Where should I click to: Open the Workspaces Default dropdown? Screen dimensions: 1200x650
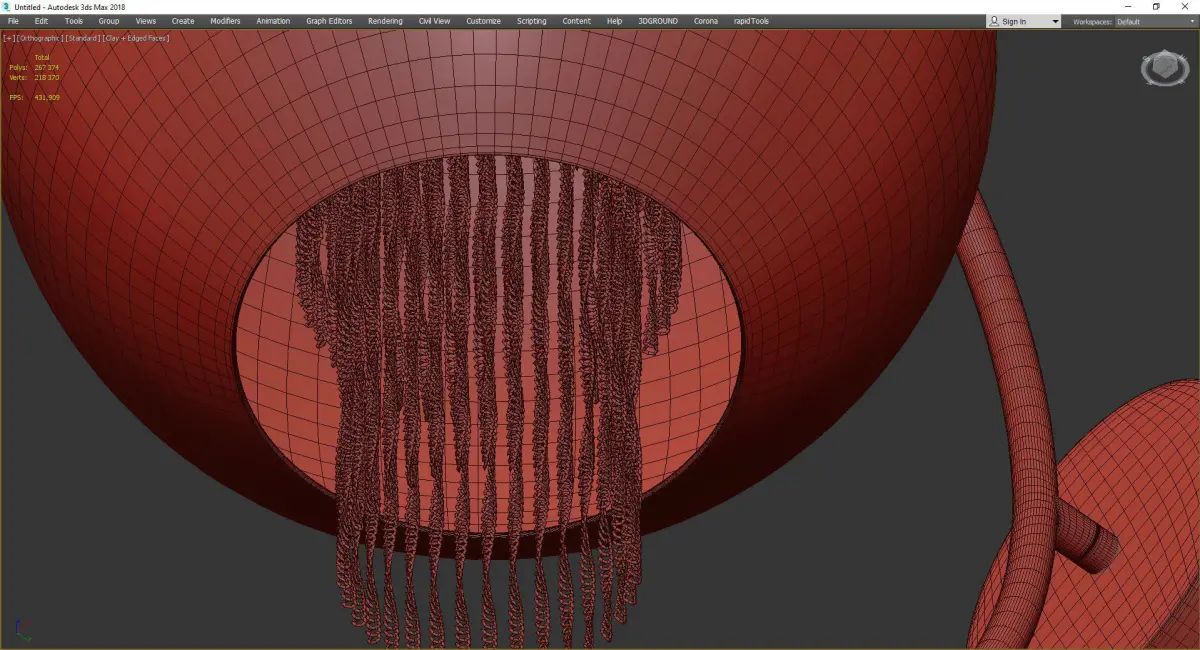pyautogui.click(x=1156, y=21)
